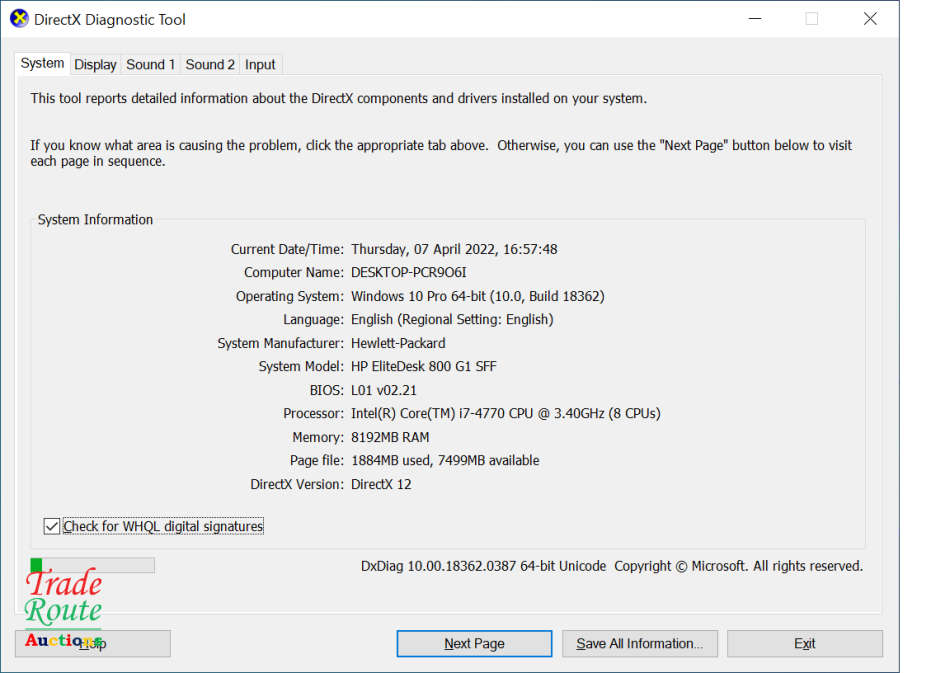Click the Next Page button

point(474,643)
